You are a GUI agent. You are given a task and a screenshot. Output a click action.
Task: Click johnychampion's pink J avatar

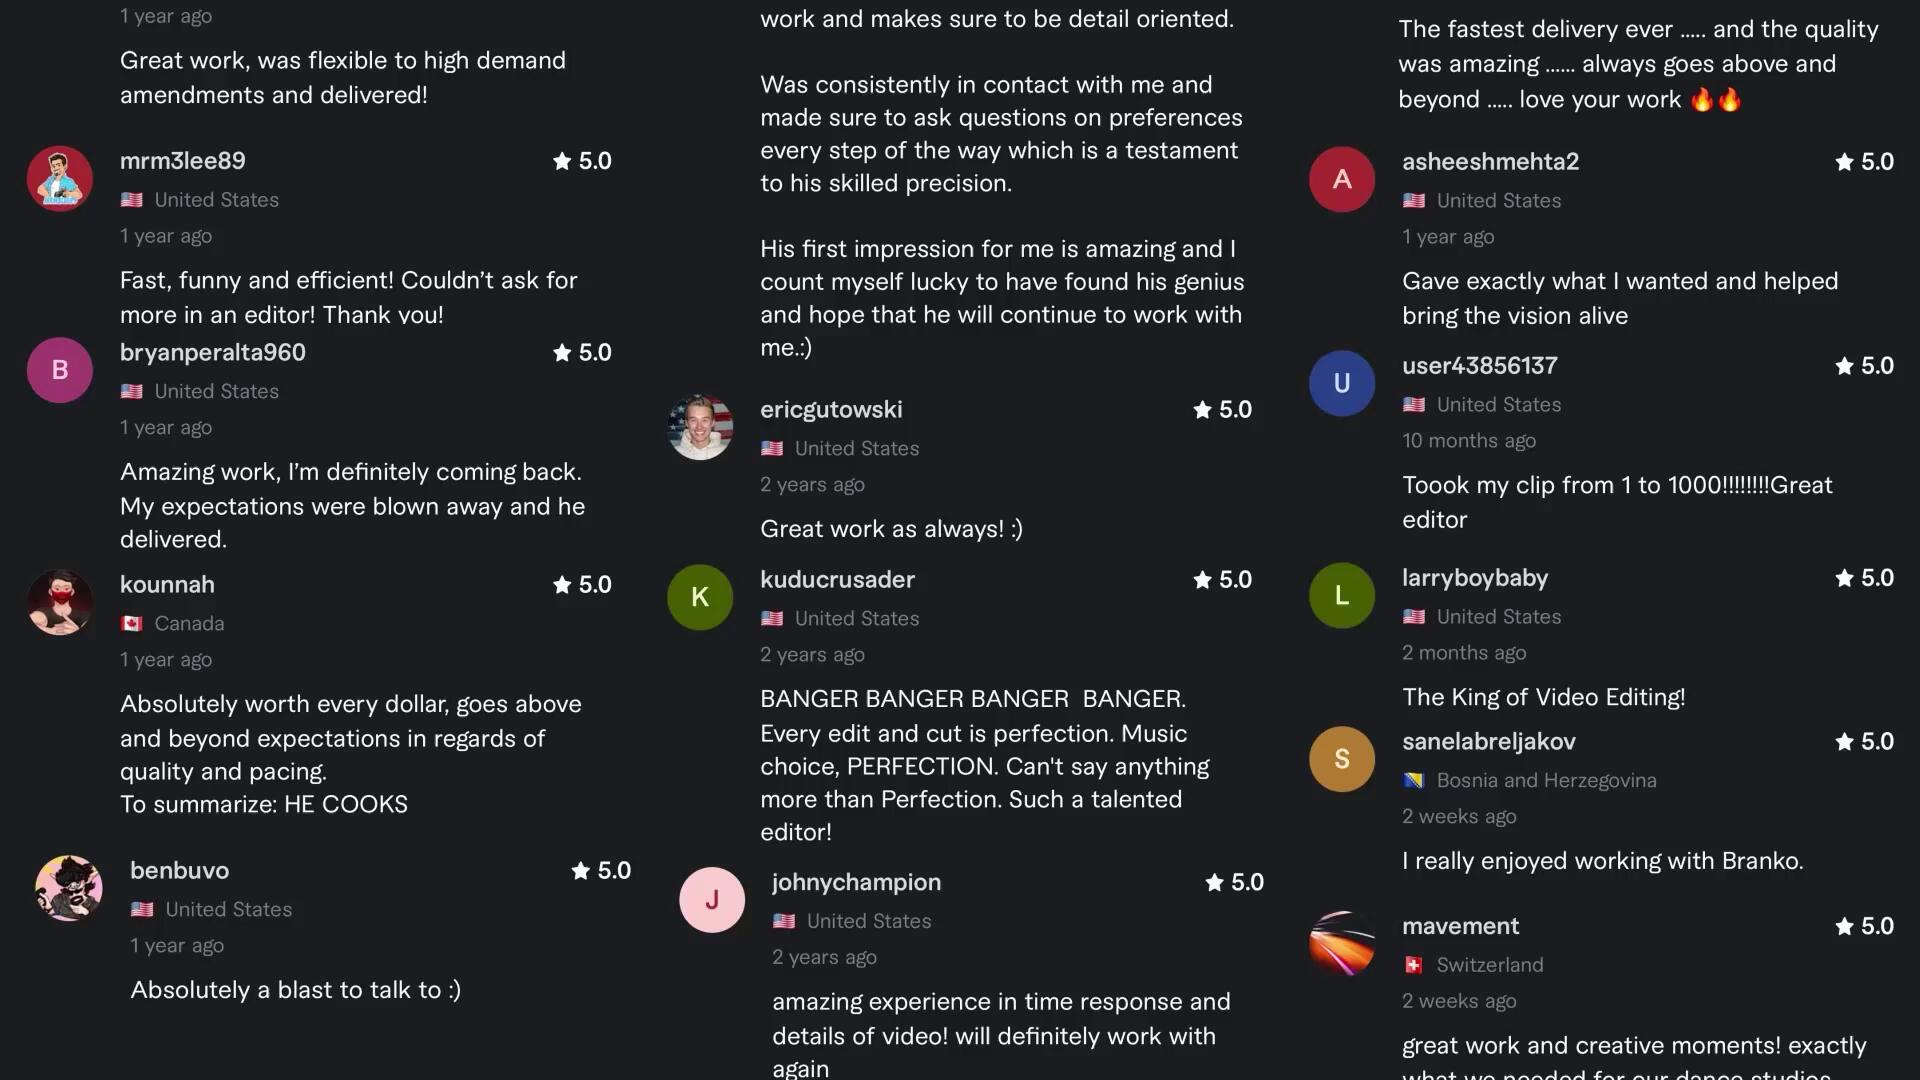click(712, 900)
